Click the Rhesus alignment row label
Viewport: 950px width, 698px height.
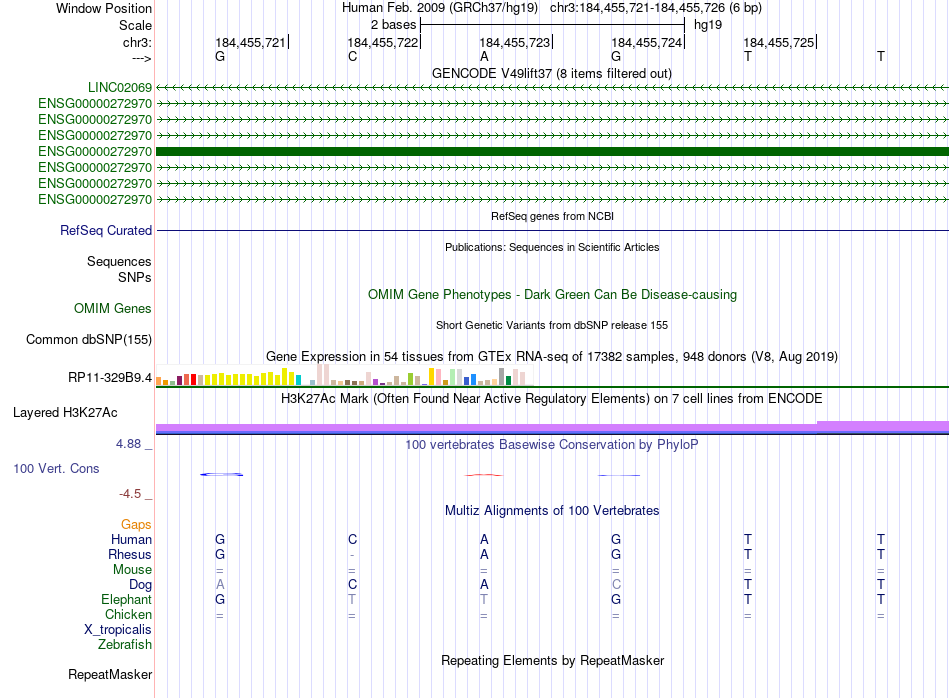(x=130, y=555)
